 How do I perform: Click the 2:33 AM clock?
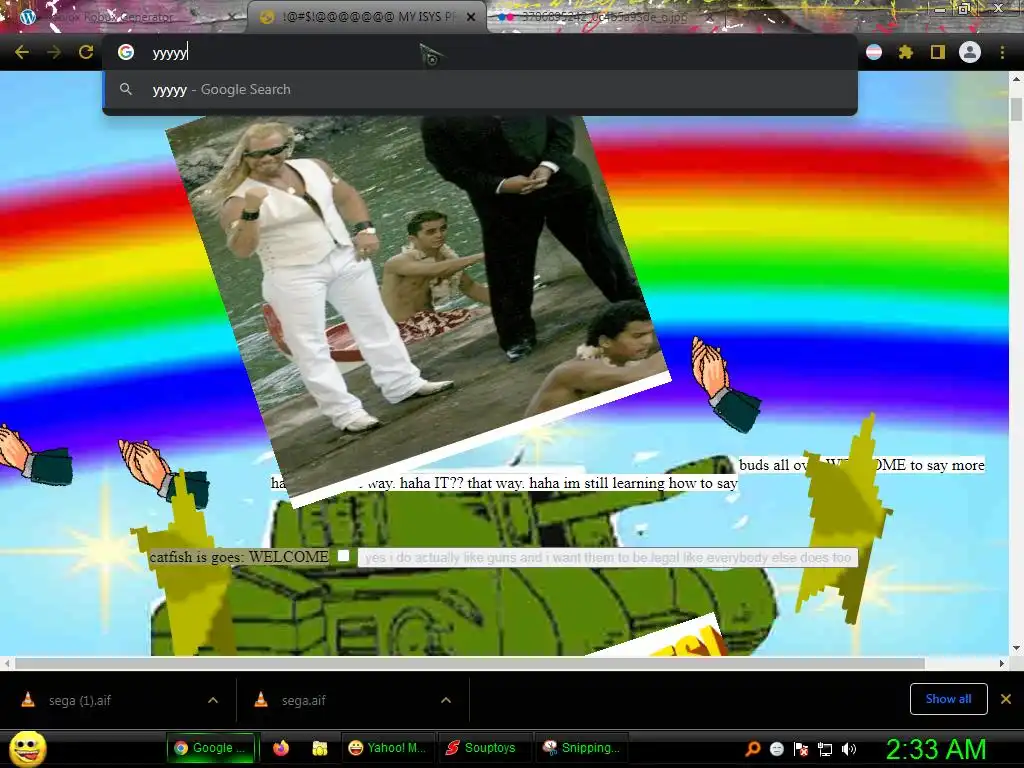point(936,750)
